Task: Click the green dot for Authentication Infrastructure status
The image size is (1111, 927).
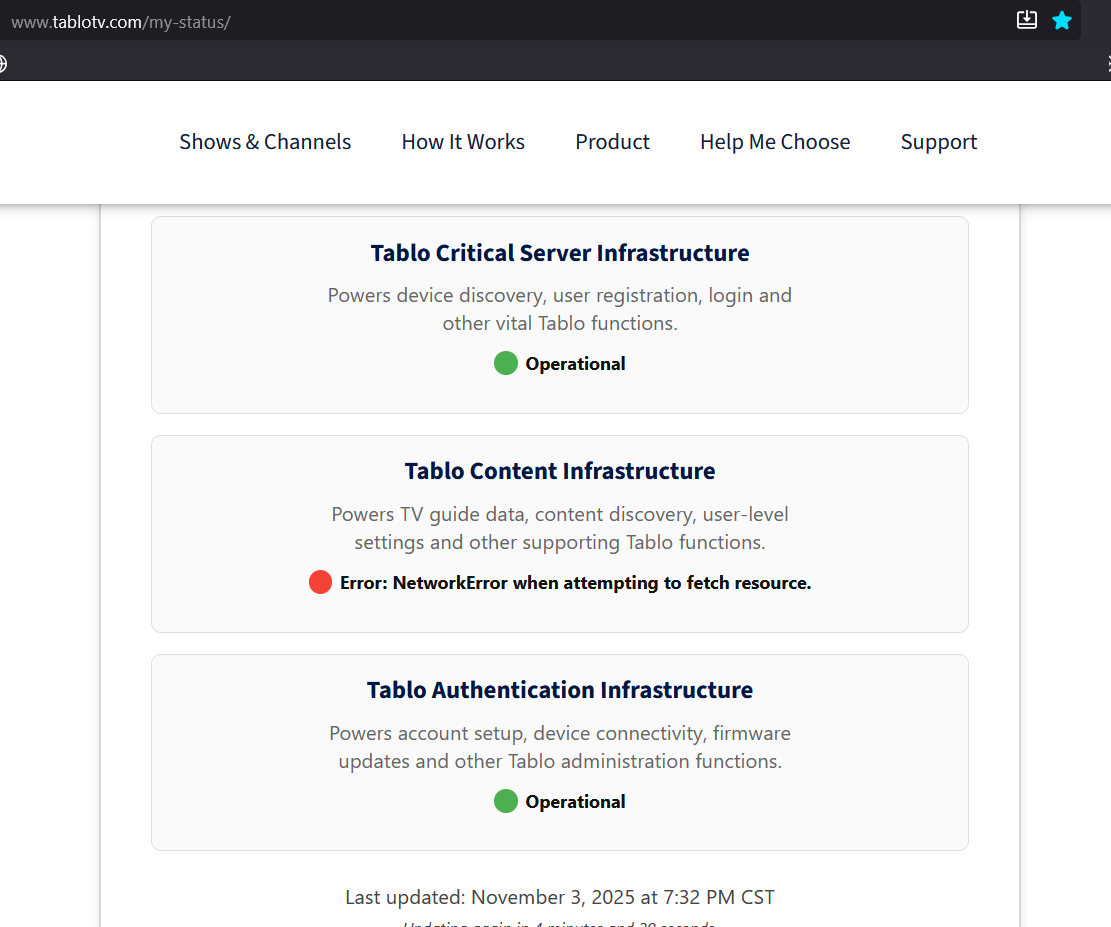Action: click(x=506, y=802)
